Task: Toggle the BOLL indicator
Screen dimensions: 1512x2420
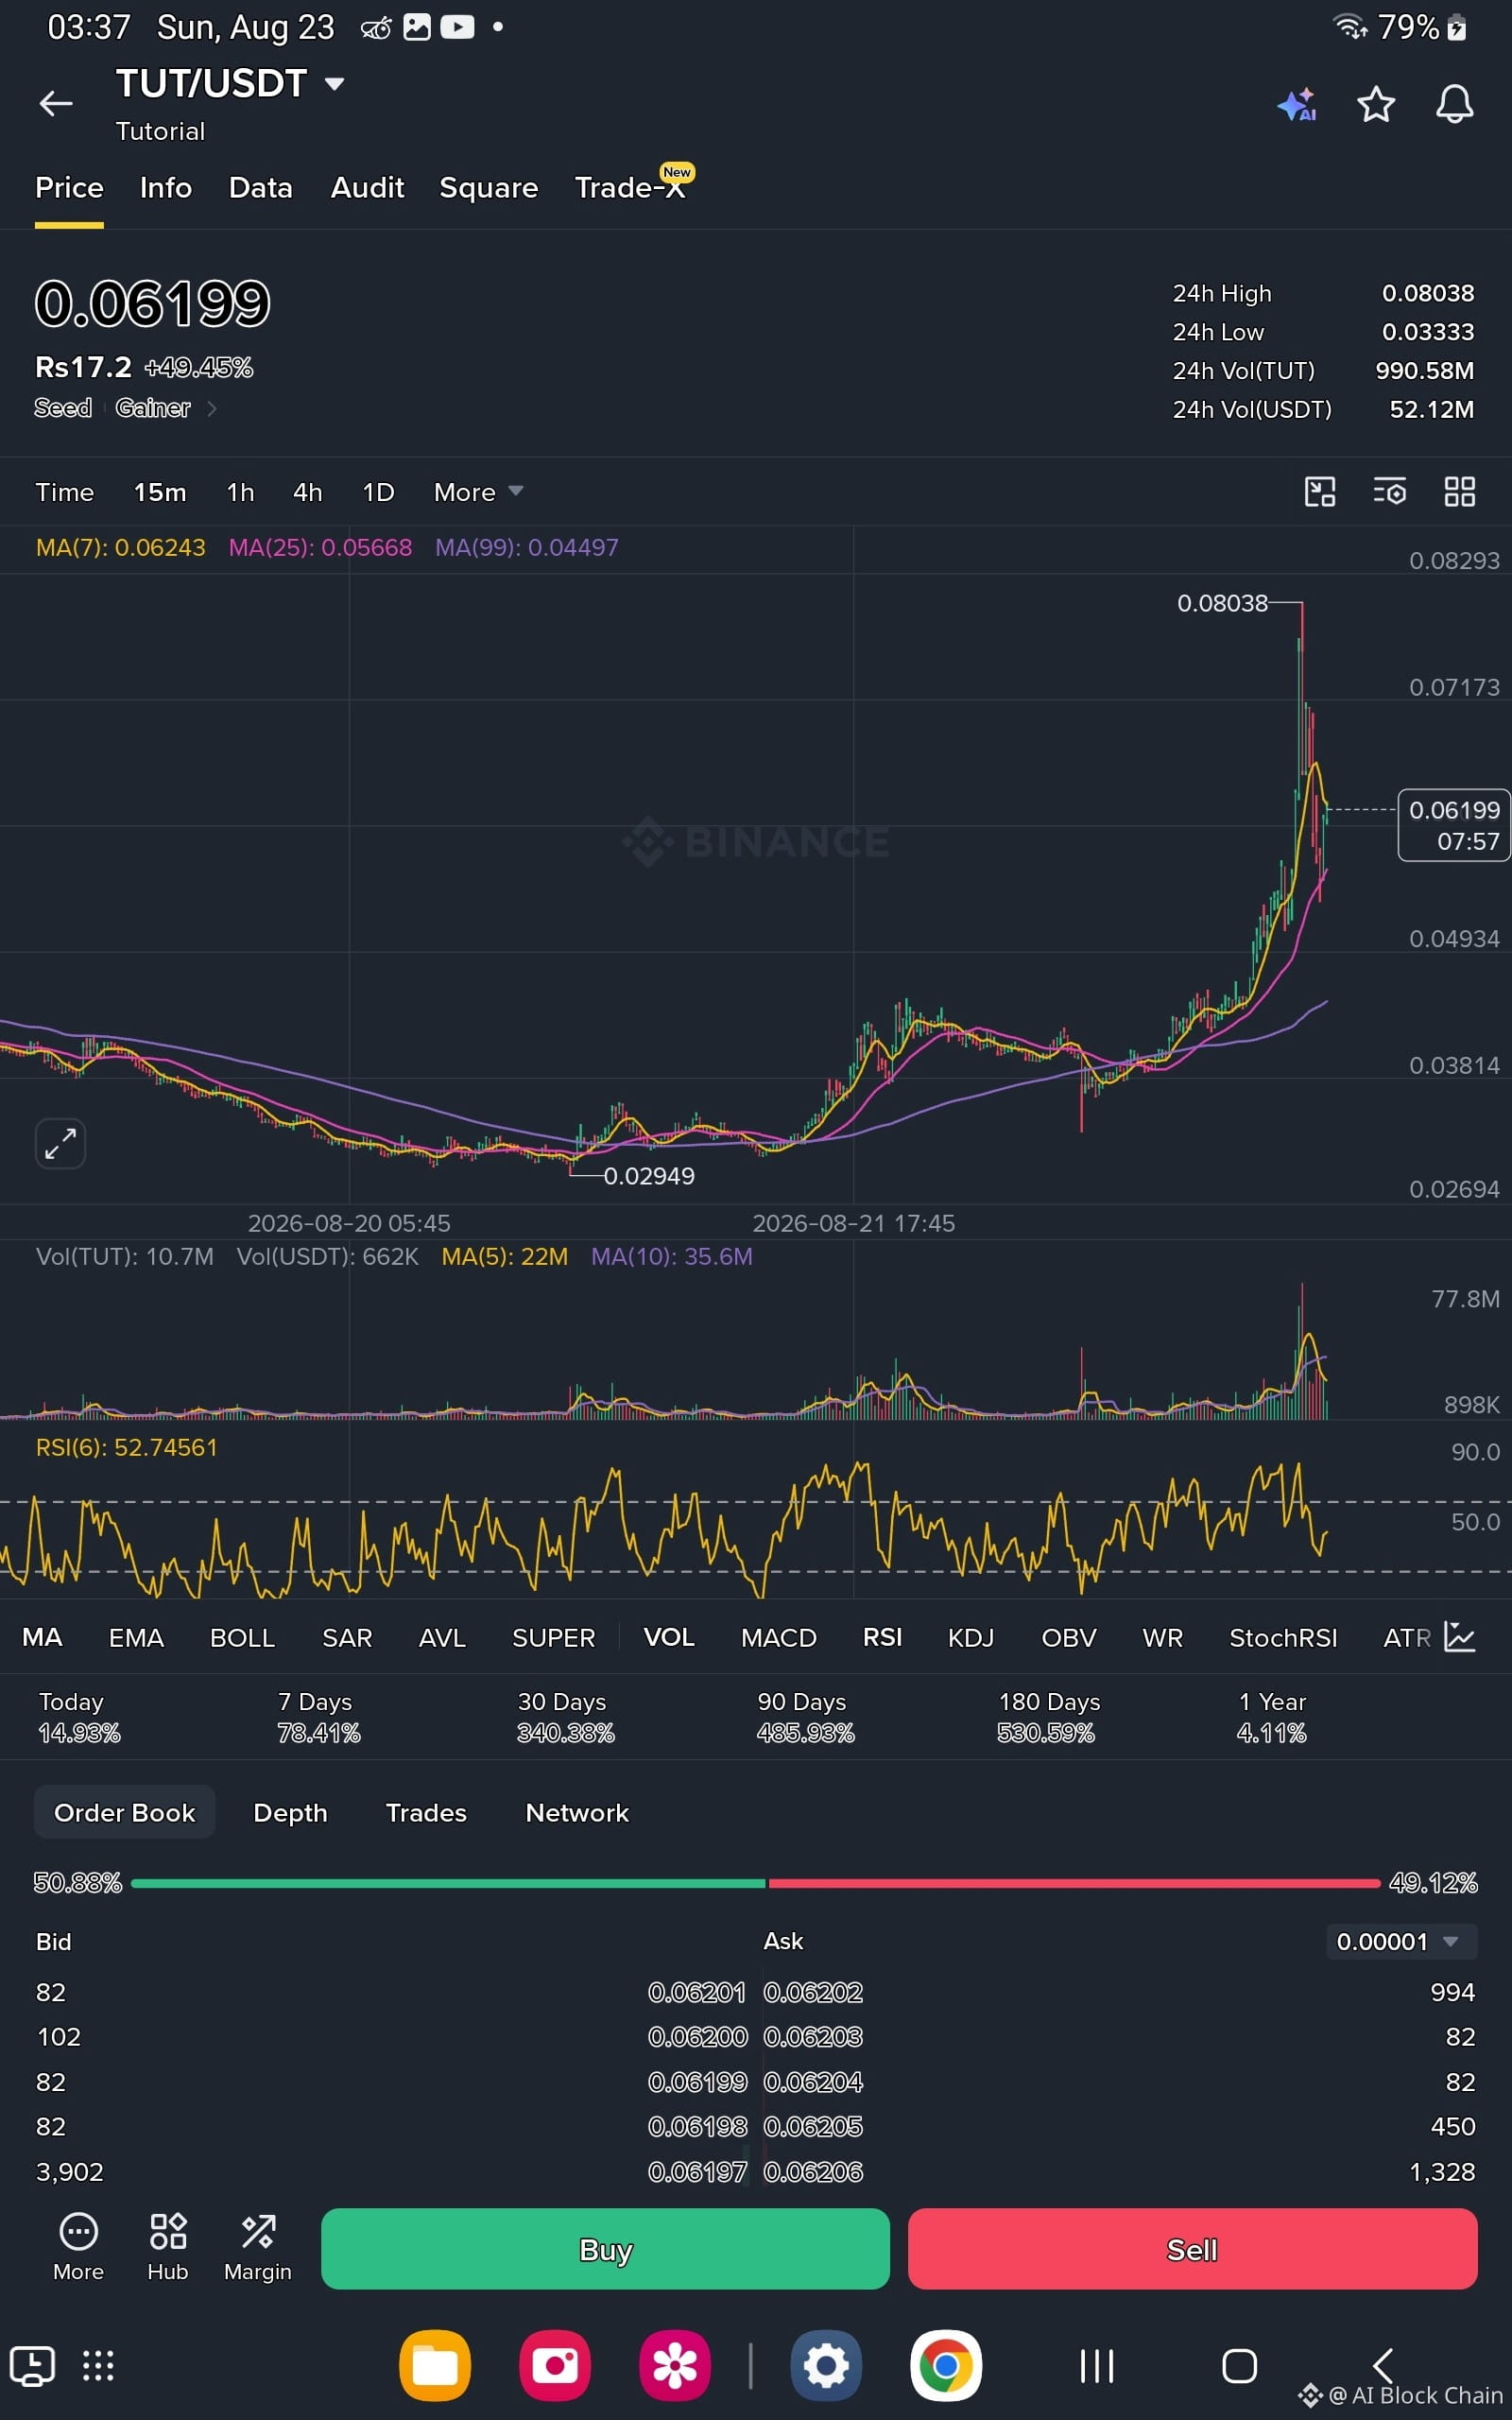Action: click(x=242, y=1638)
